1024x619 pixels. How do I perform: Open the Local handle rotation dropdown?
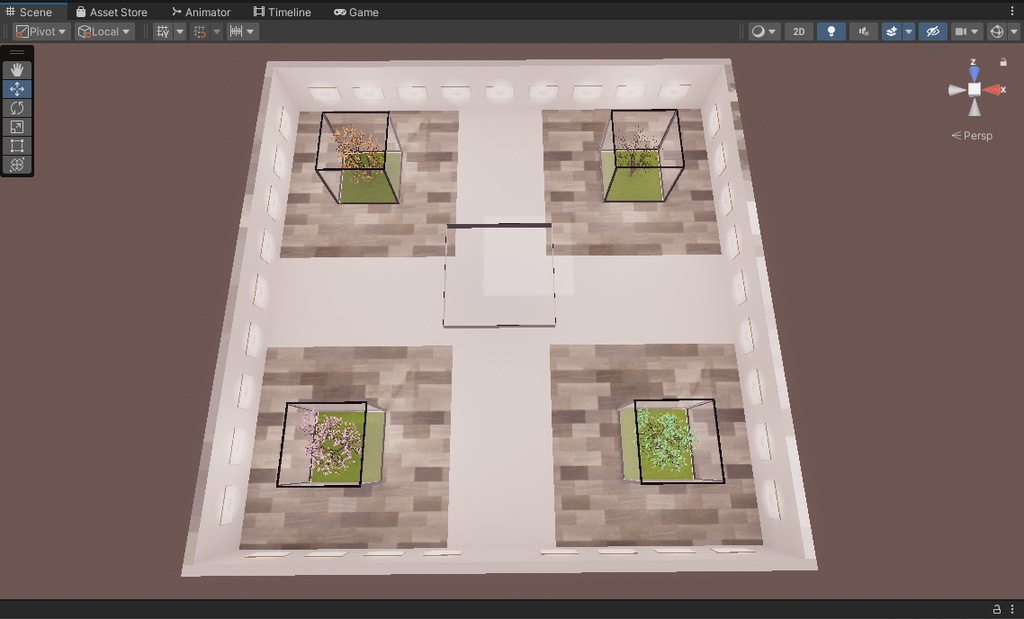[104, 31]
